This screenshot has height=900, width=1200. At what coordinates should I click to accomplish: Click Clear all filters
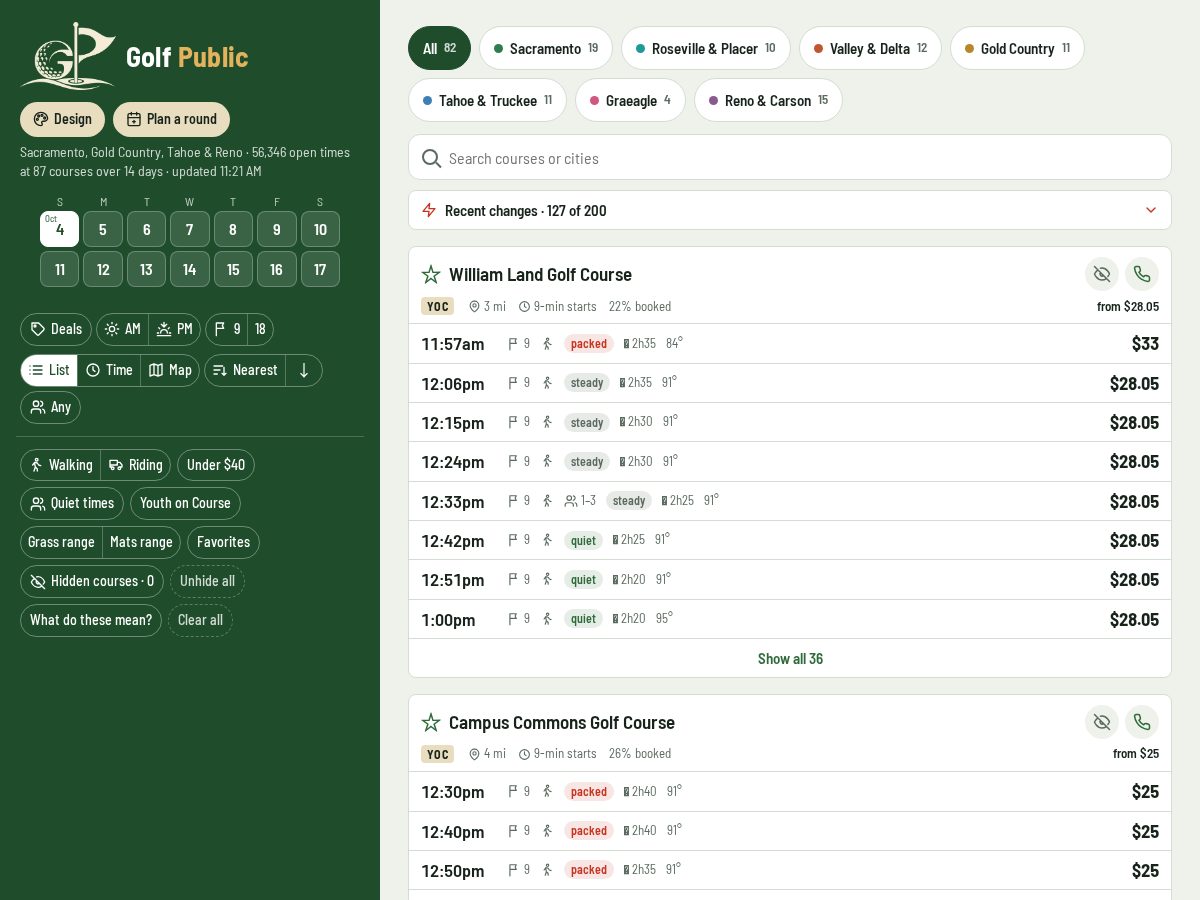coord(200,620)
